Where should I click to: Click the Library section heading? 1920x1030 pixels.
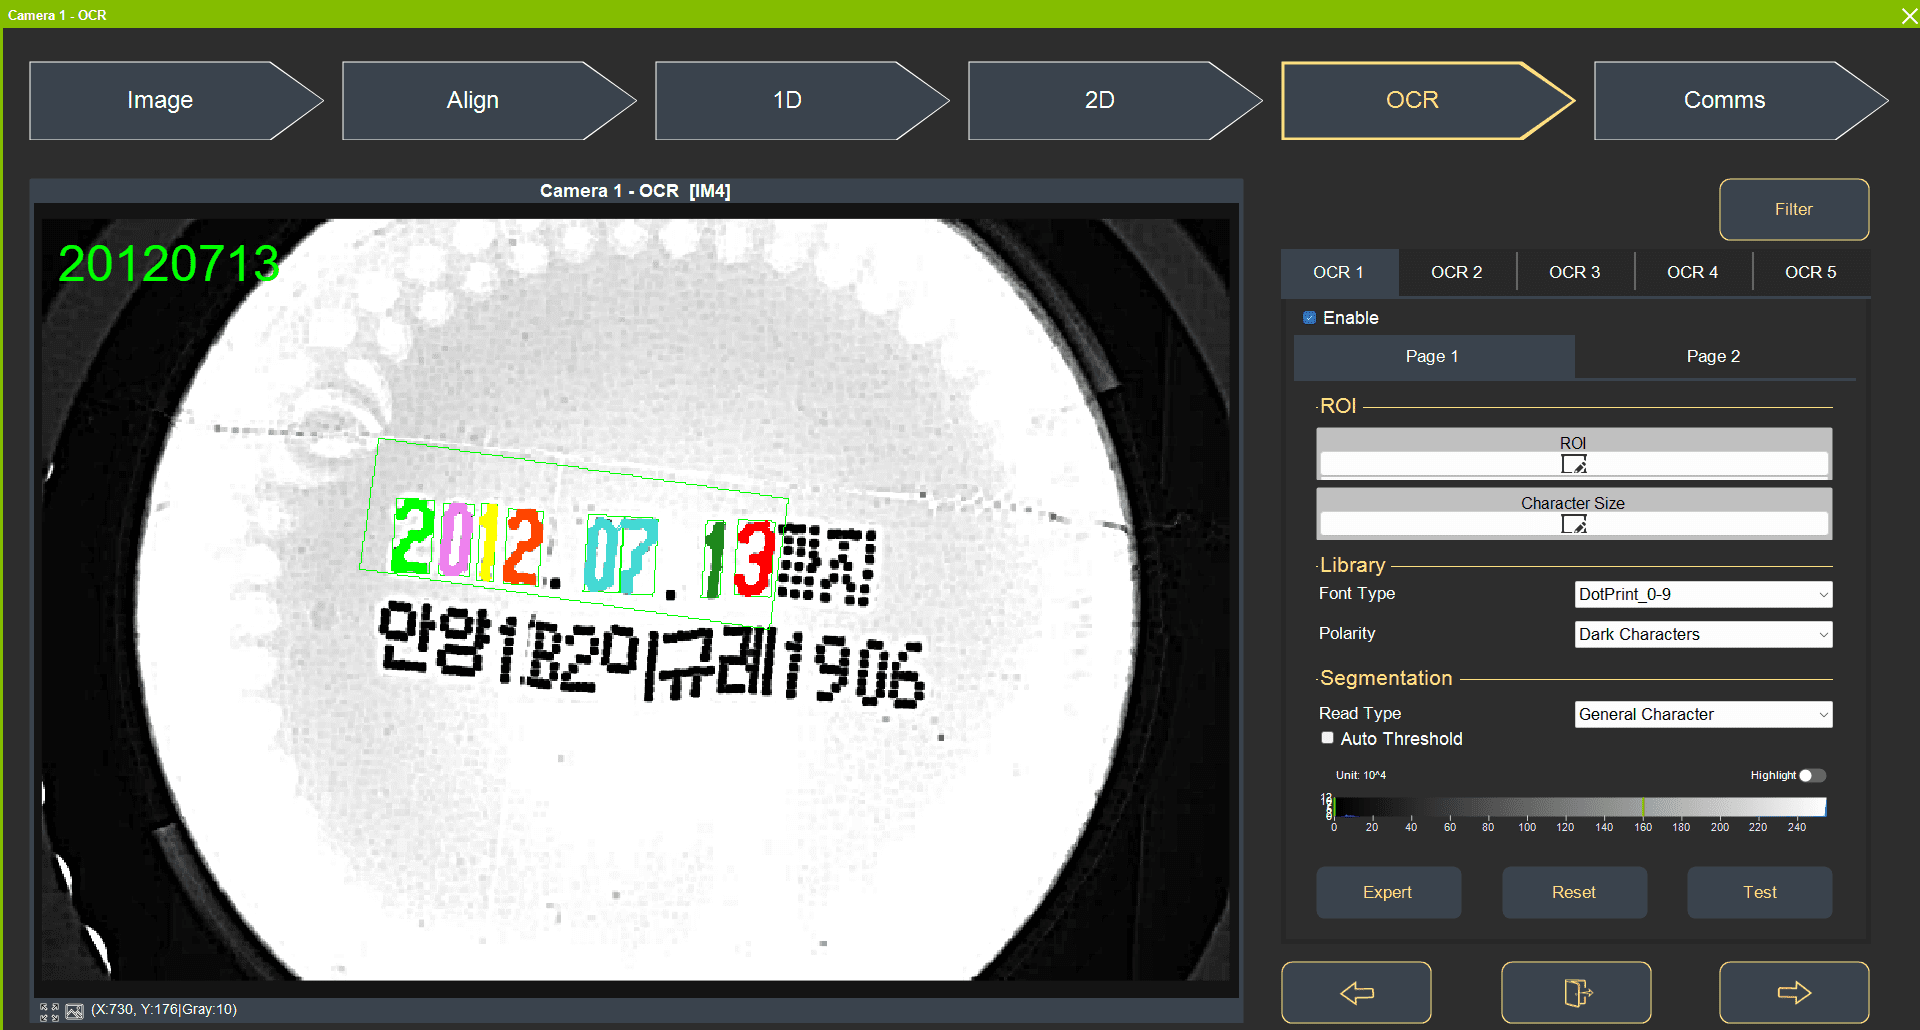click(x=1352, y=565)
